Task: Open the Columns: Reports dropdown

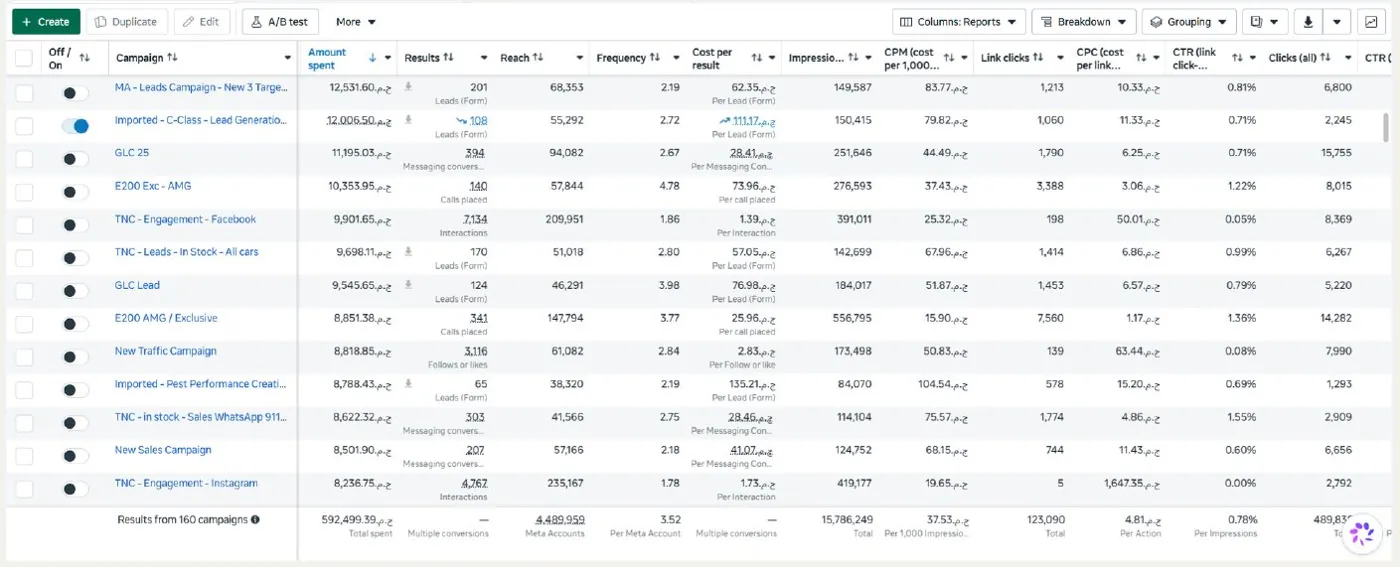Action: 958,22
